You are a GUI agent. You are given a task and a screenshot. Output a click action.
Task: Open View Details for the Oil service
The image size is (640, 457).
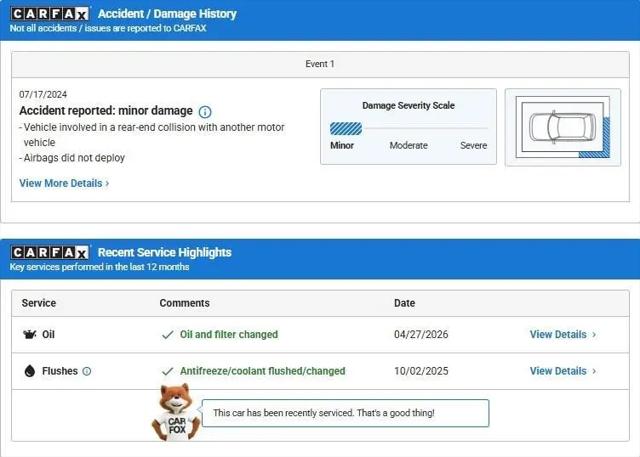[558, 335]
